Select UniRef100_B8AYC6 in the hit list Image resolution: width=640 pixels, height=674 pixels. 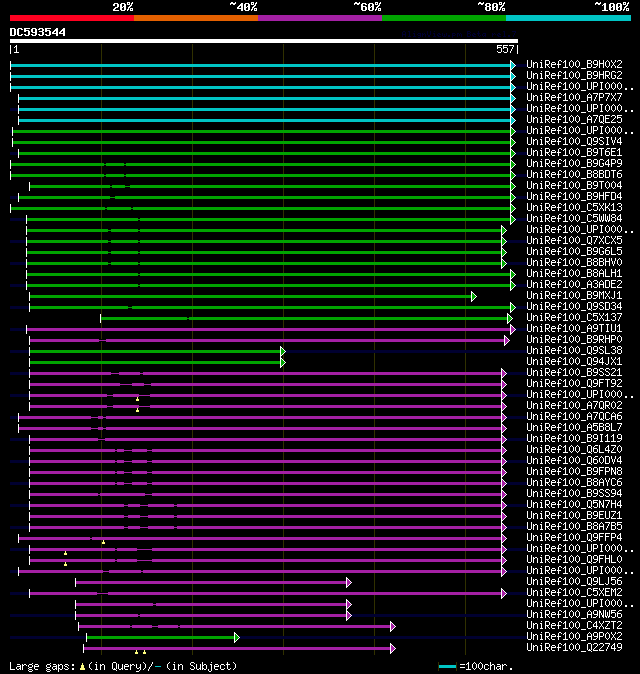[x=574, y=483]
